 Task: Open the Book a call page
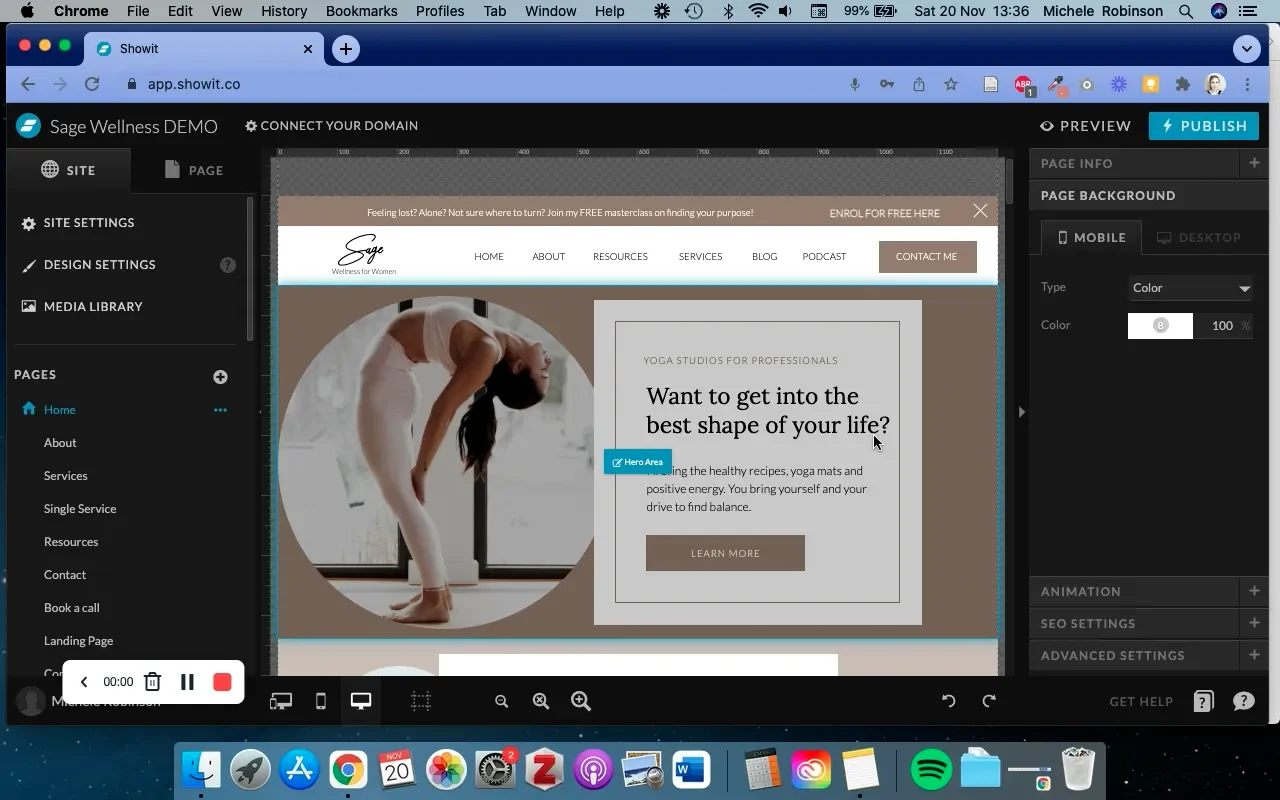click(x=72, y=608)
